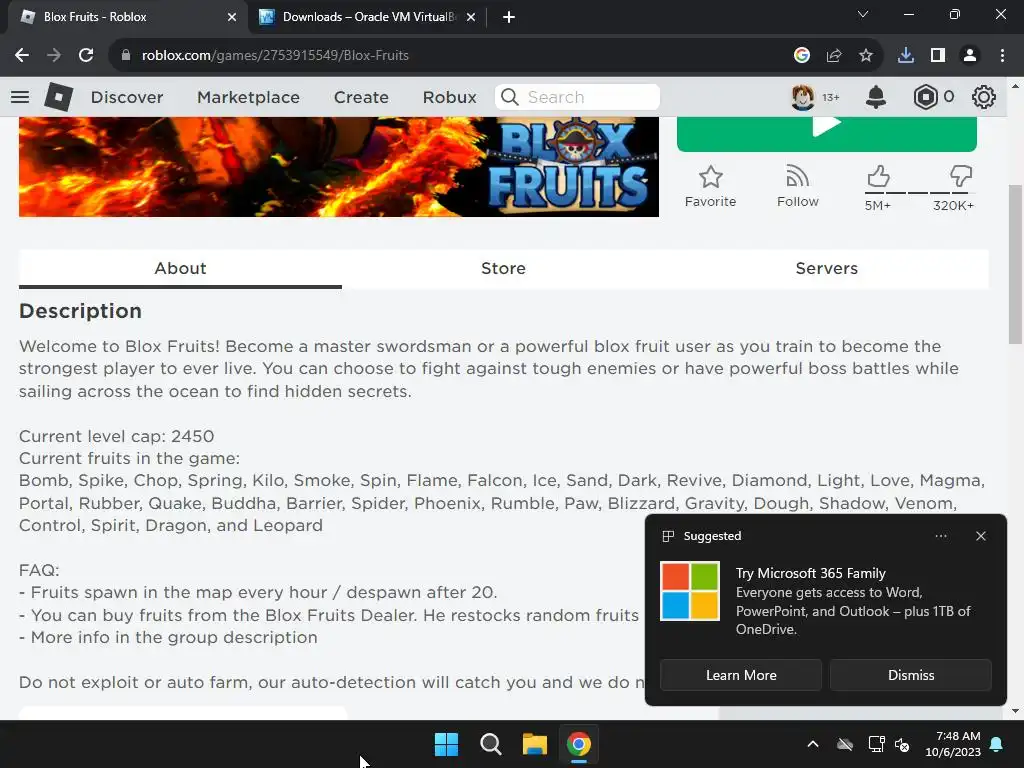Dismiss the Microsoft 365 notification
Screen dimensions: 1024x768
pos(911,675)
